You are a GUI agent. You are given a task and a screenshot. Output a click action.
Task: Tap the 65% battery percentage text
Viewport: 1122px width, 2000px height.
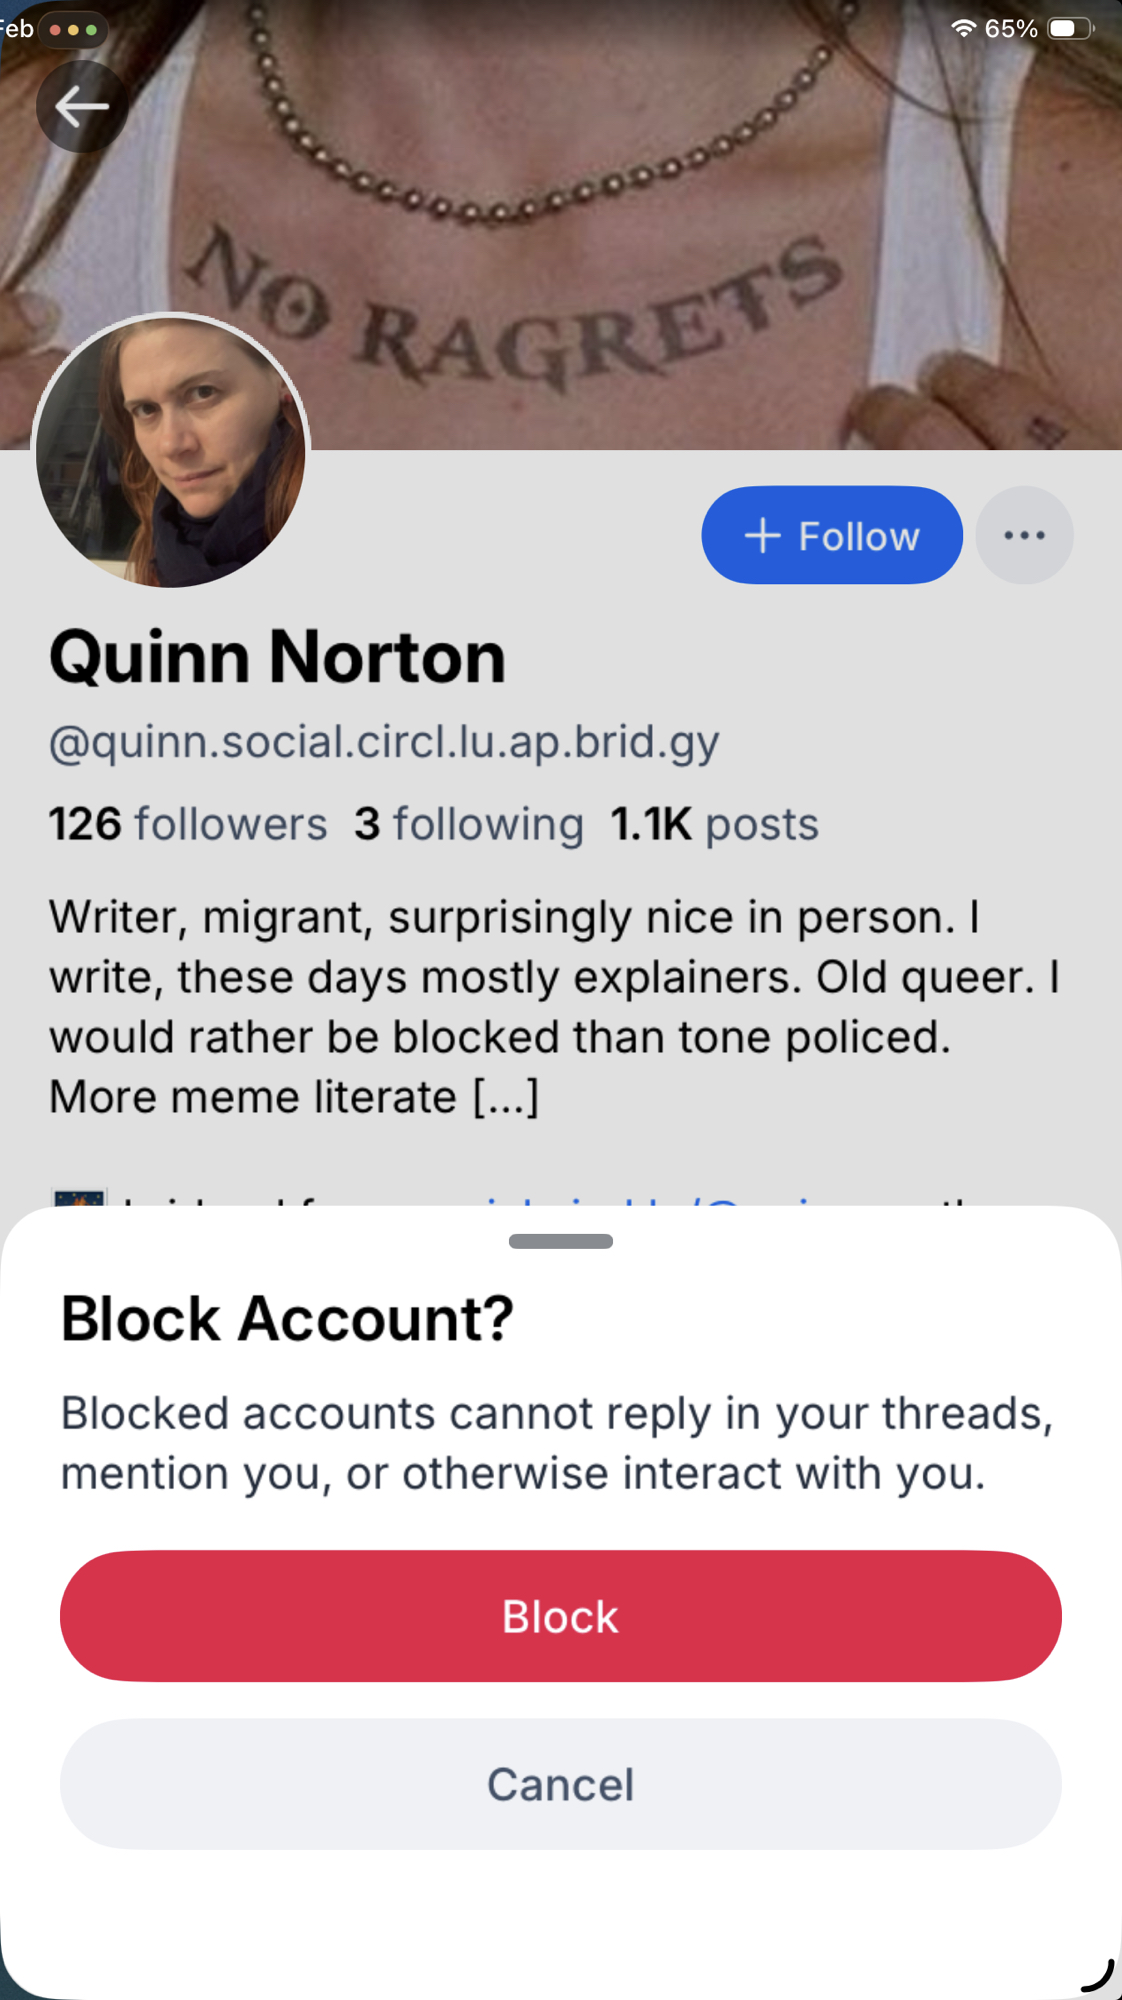click(1011, 28)
